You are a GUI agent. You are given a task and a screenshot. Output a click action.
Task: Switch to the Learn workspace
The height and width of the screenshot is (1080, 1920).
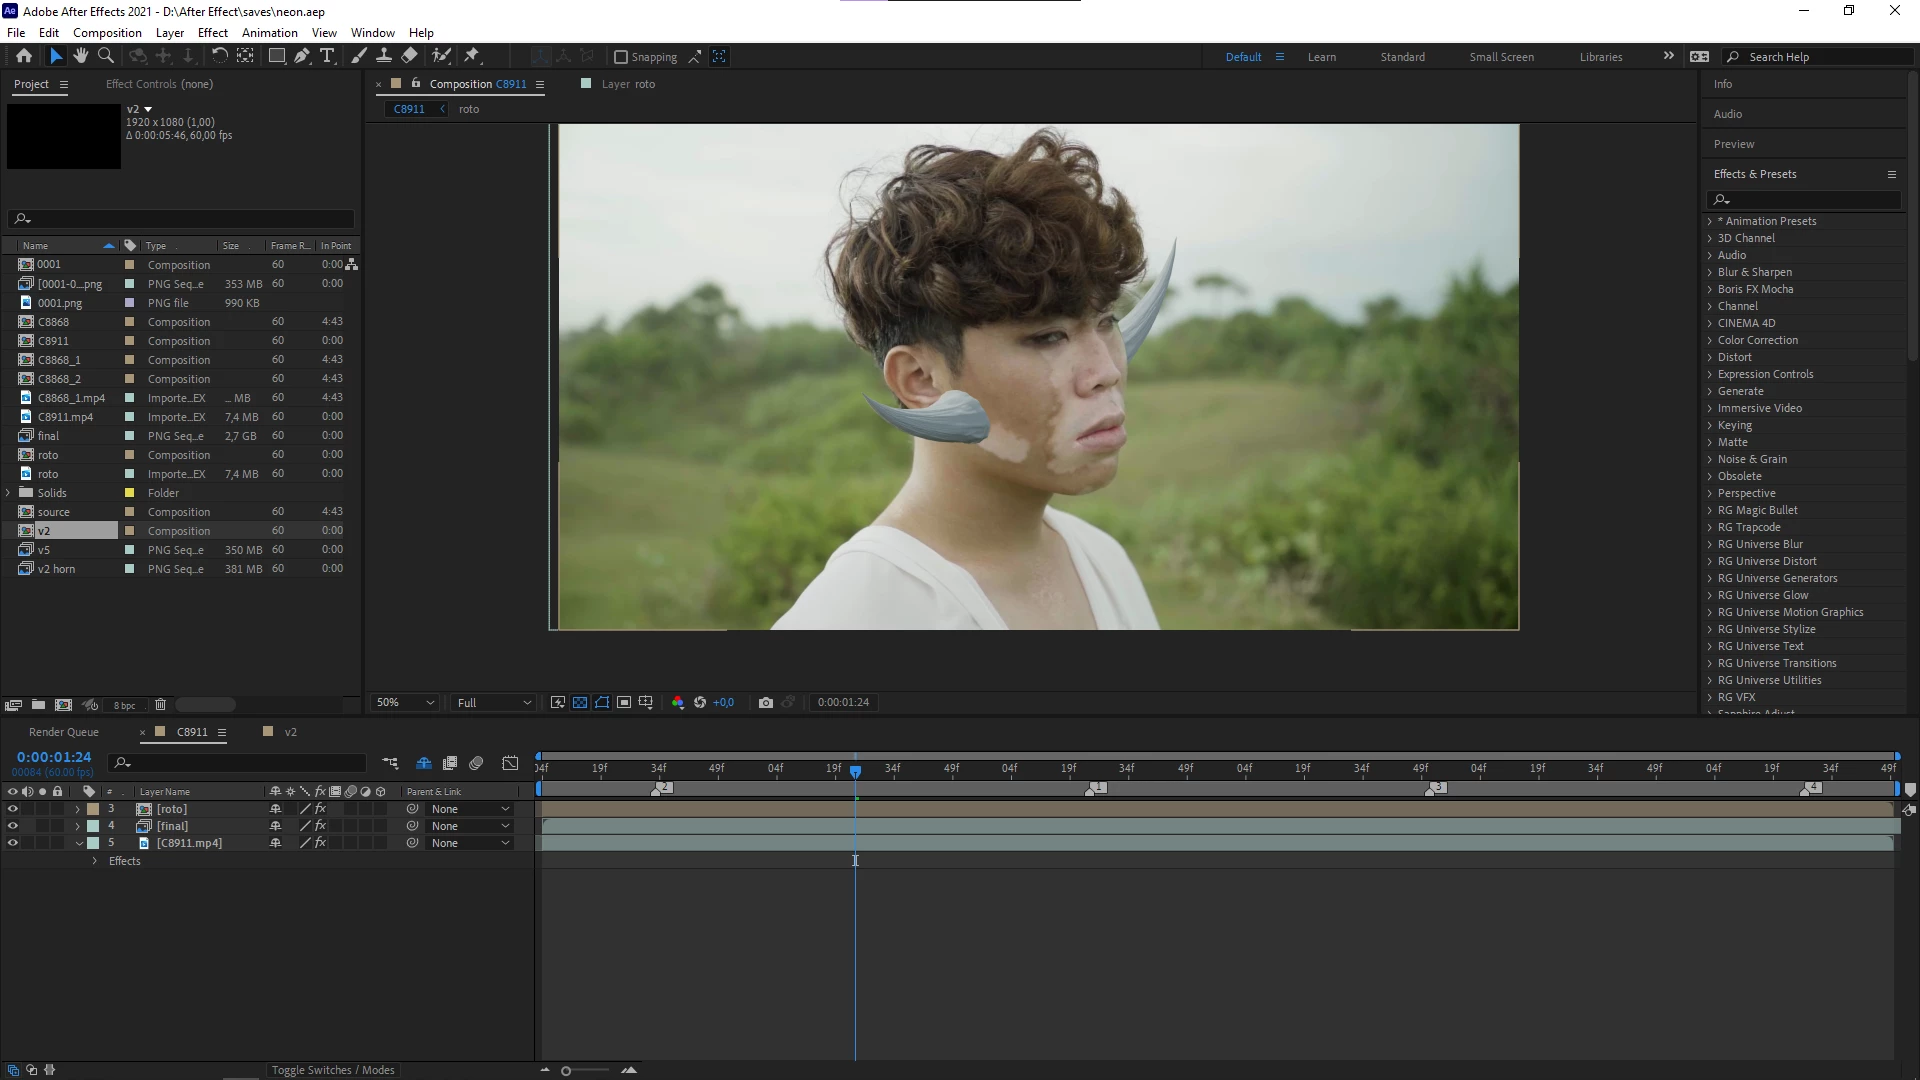click(x=1321, y=57)
